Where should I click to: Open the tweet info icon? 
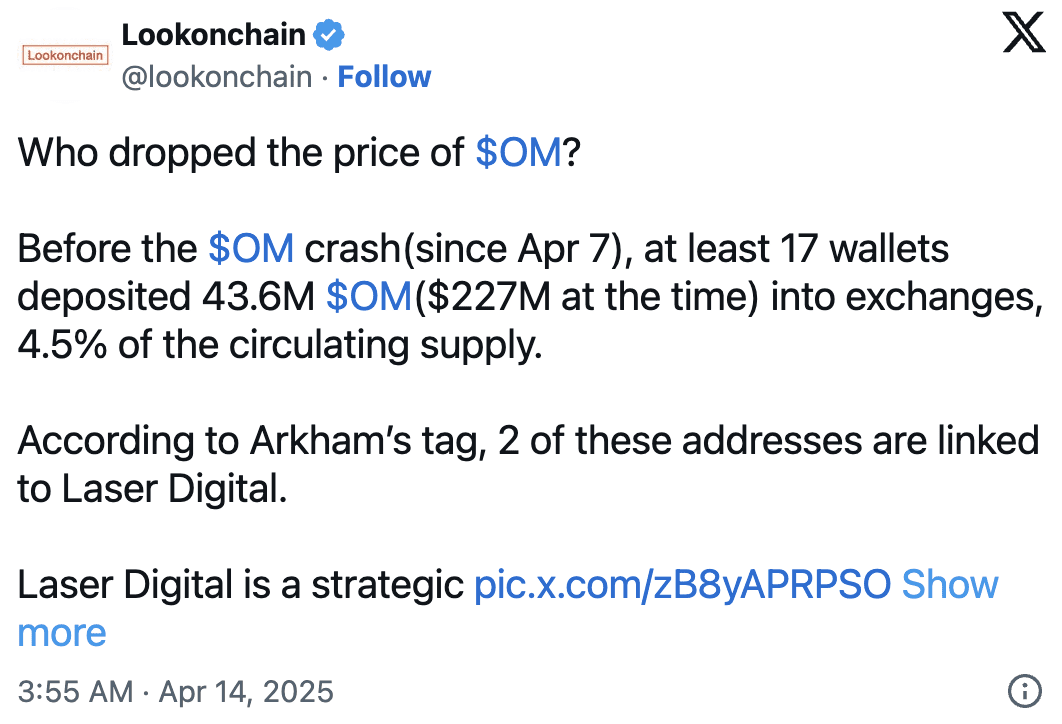[1025, 691]
